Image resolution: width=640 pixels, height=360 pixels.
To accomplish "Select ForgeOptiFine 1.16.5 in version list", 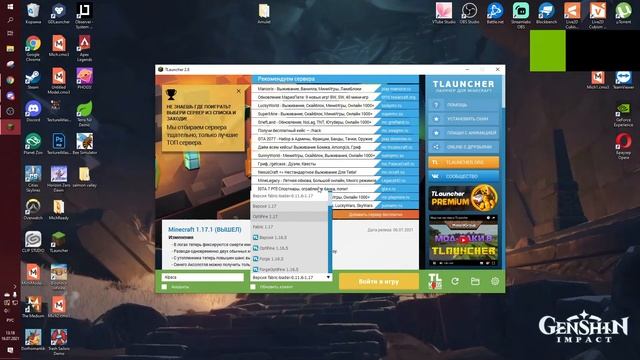I will coord(289,269).
